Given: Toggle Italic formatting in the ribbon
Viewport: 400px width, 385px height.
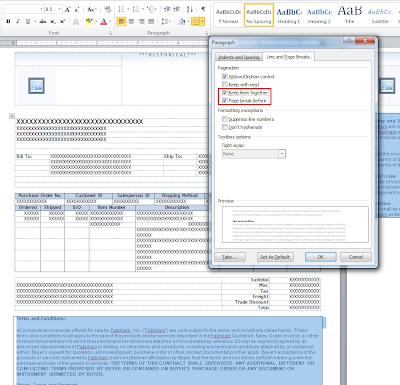Looking at the screenshot, I should (x=18, y=21).
